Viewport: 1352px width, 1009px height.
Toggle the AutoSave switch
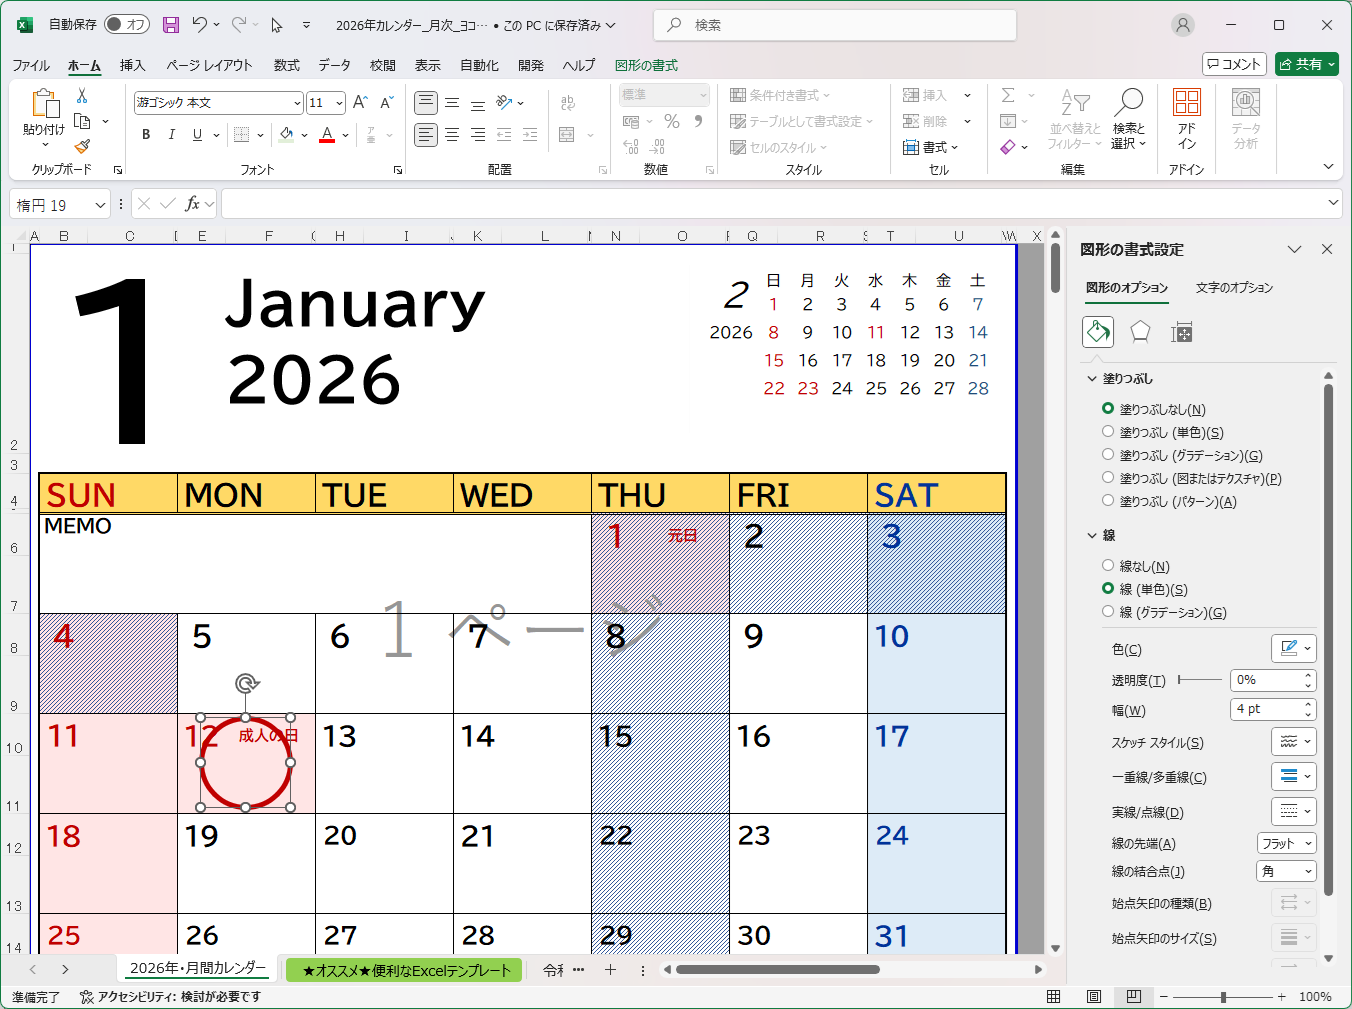127,25
